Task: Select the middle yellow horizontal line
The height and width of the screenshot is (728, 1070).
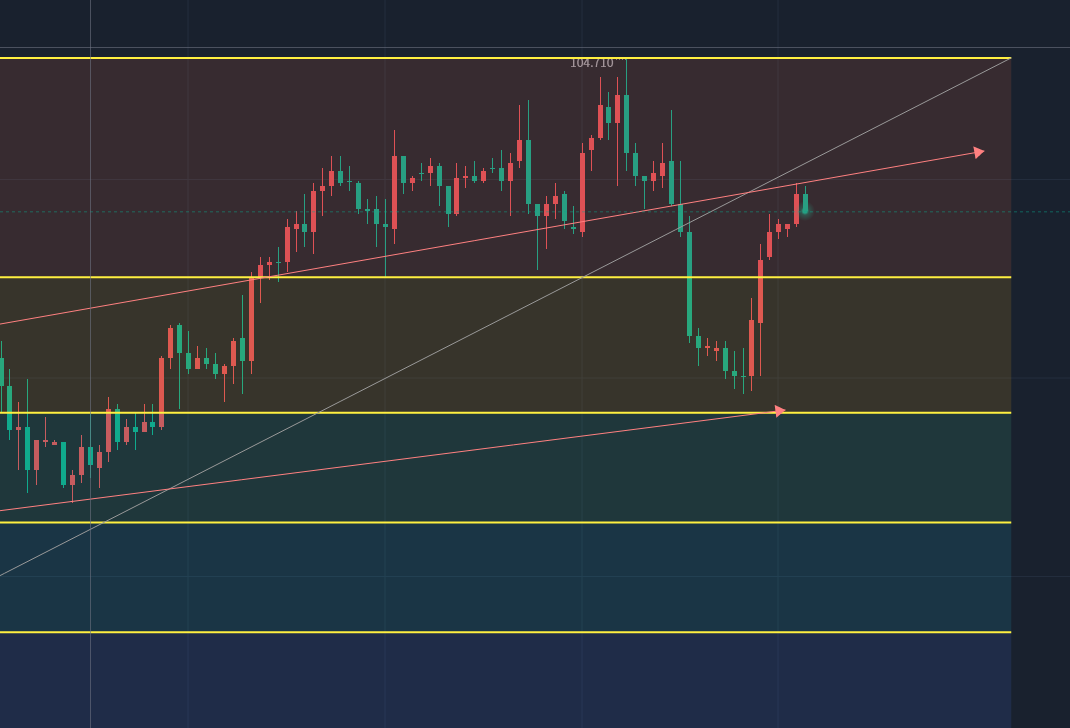Action: click(x=500, y=412)
